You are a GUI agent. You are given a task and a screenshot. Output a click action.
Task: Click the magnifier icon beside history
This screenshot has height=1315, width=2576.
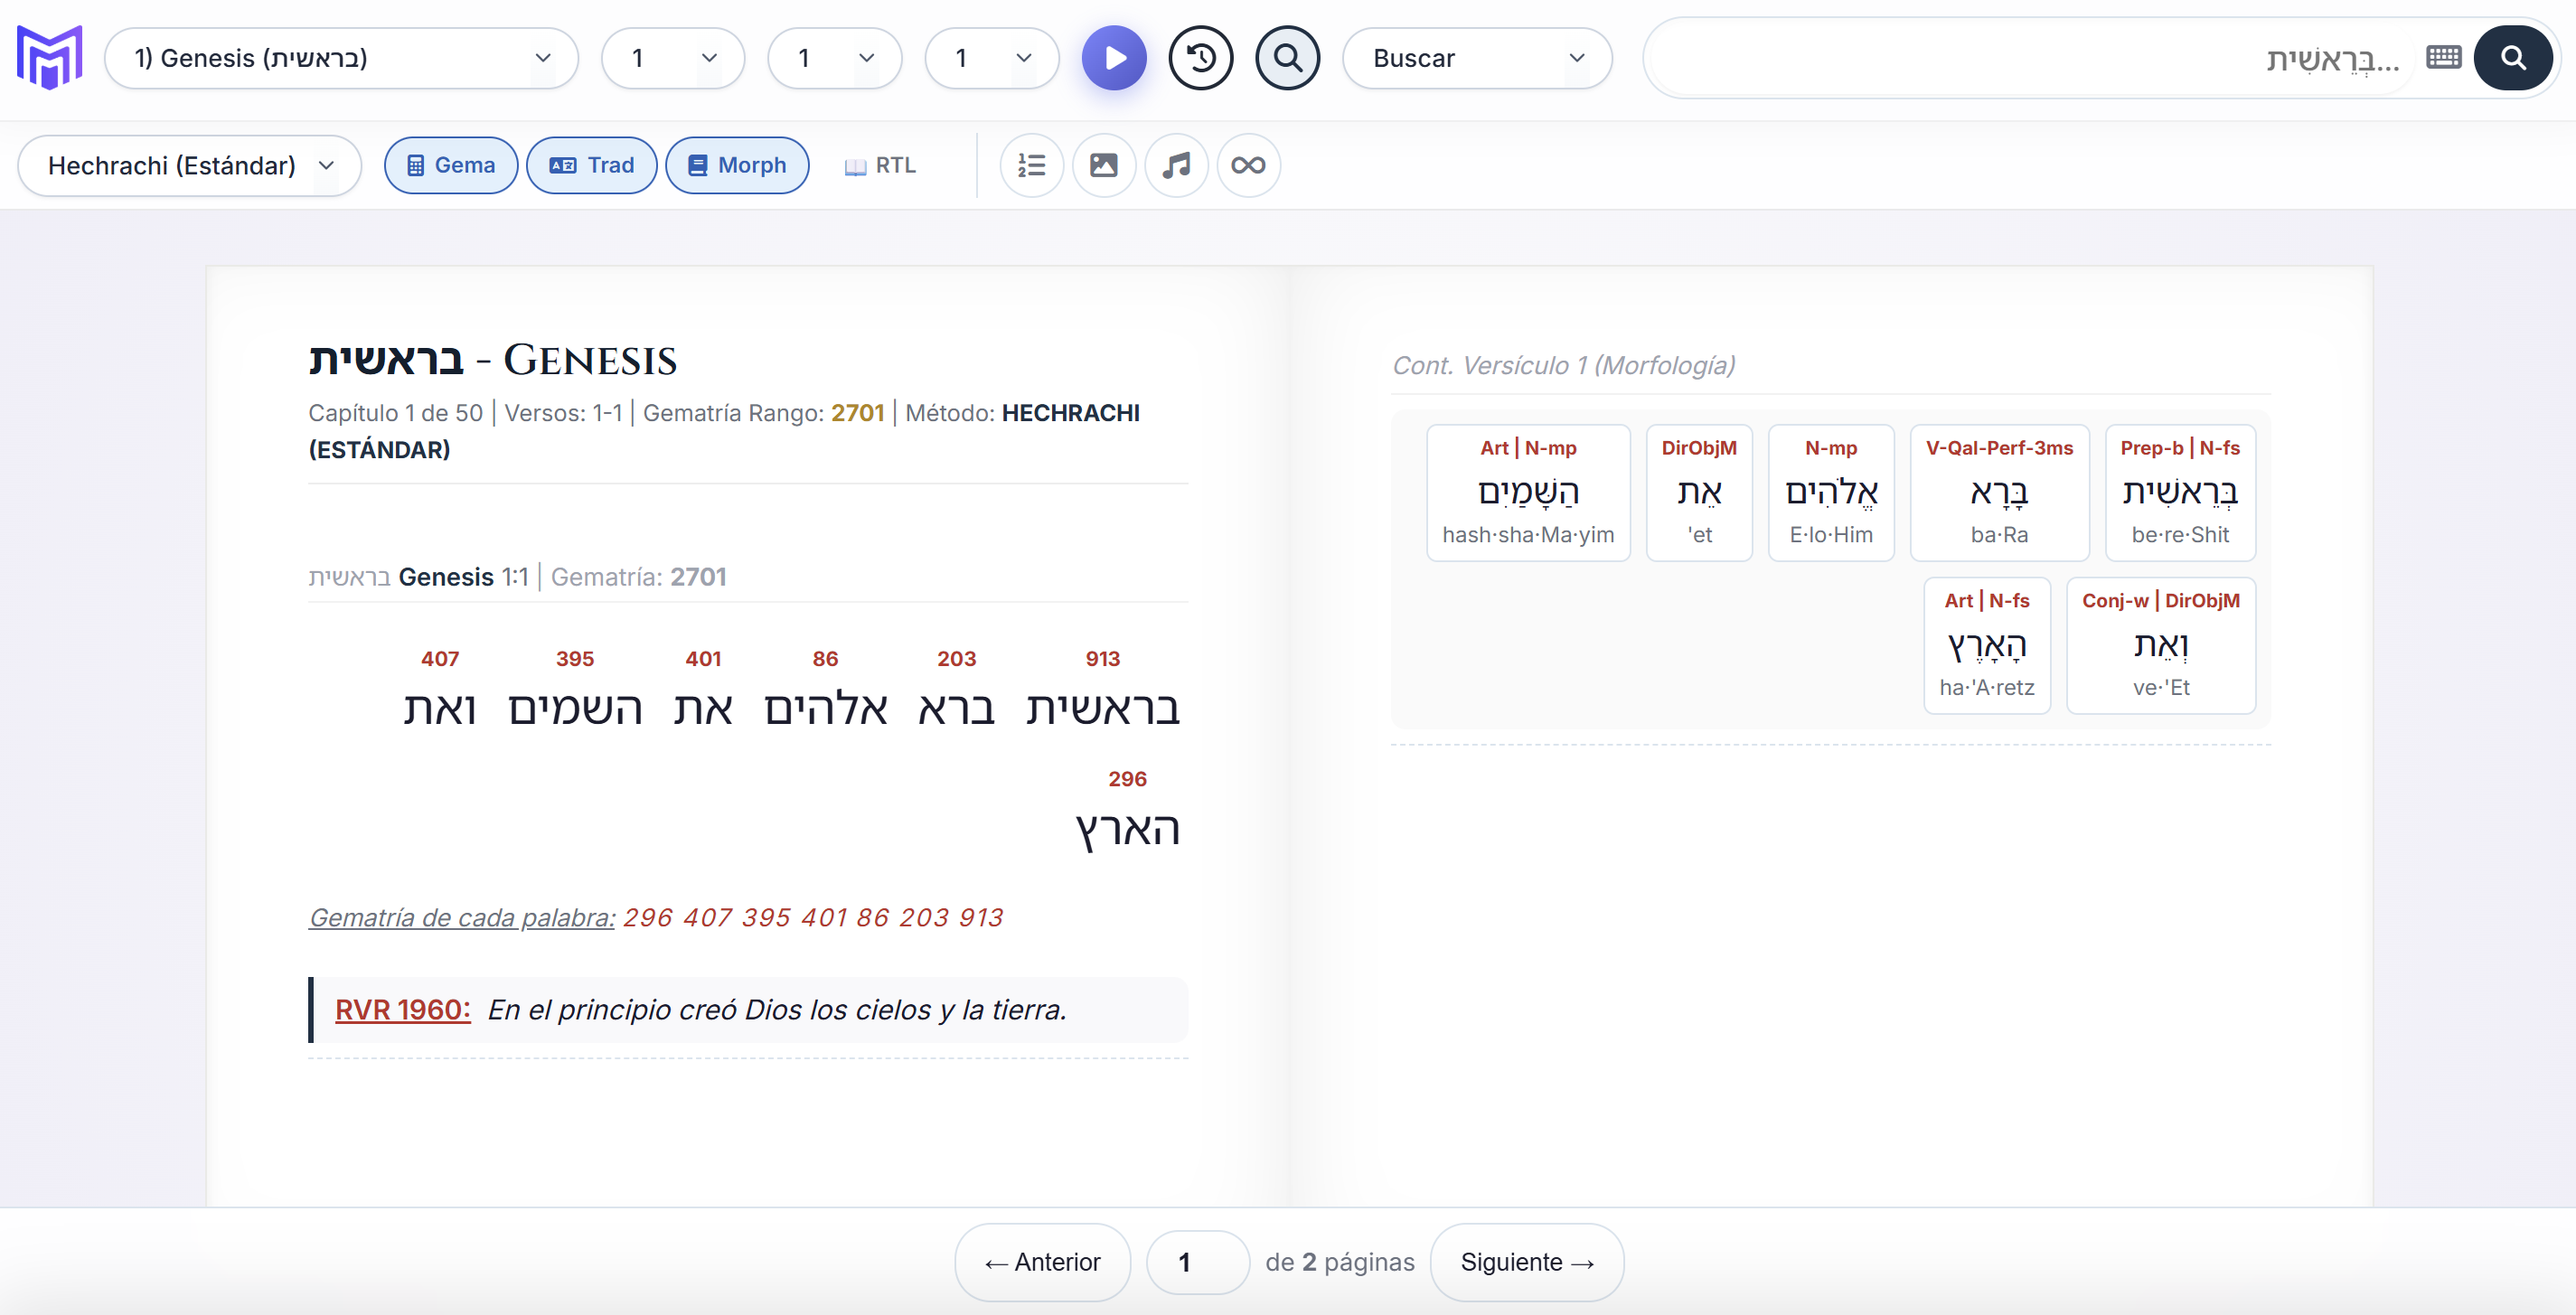tap(1287, 58)
